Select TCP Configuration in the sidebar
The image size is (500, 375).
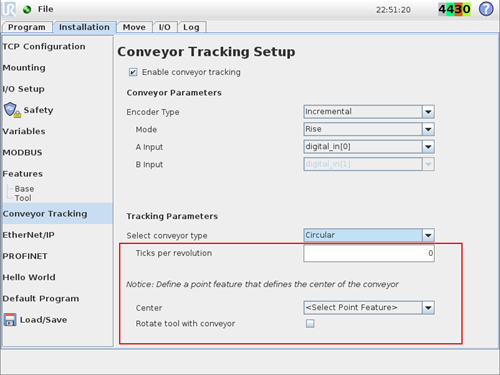(x=44, y=46)
